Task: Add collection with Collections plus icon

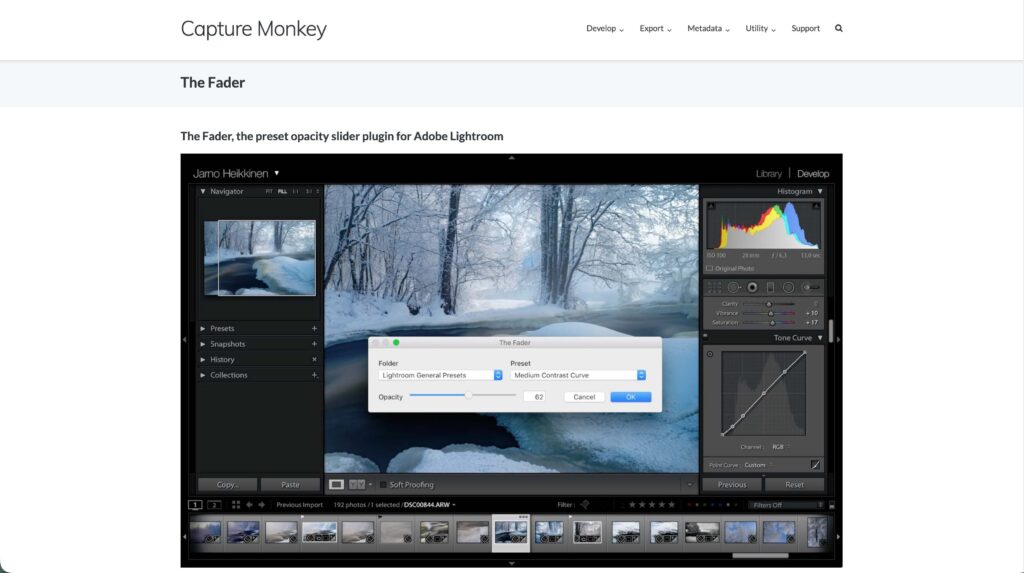Action: pyautogui.click(x=314, y=375)
